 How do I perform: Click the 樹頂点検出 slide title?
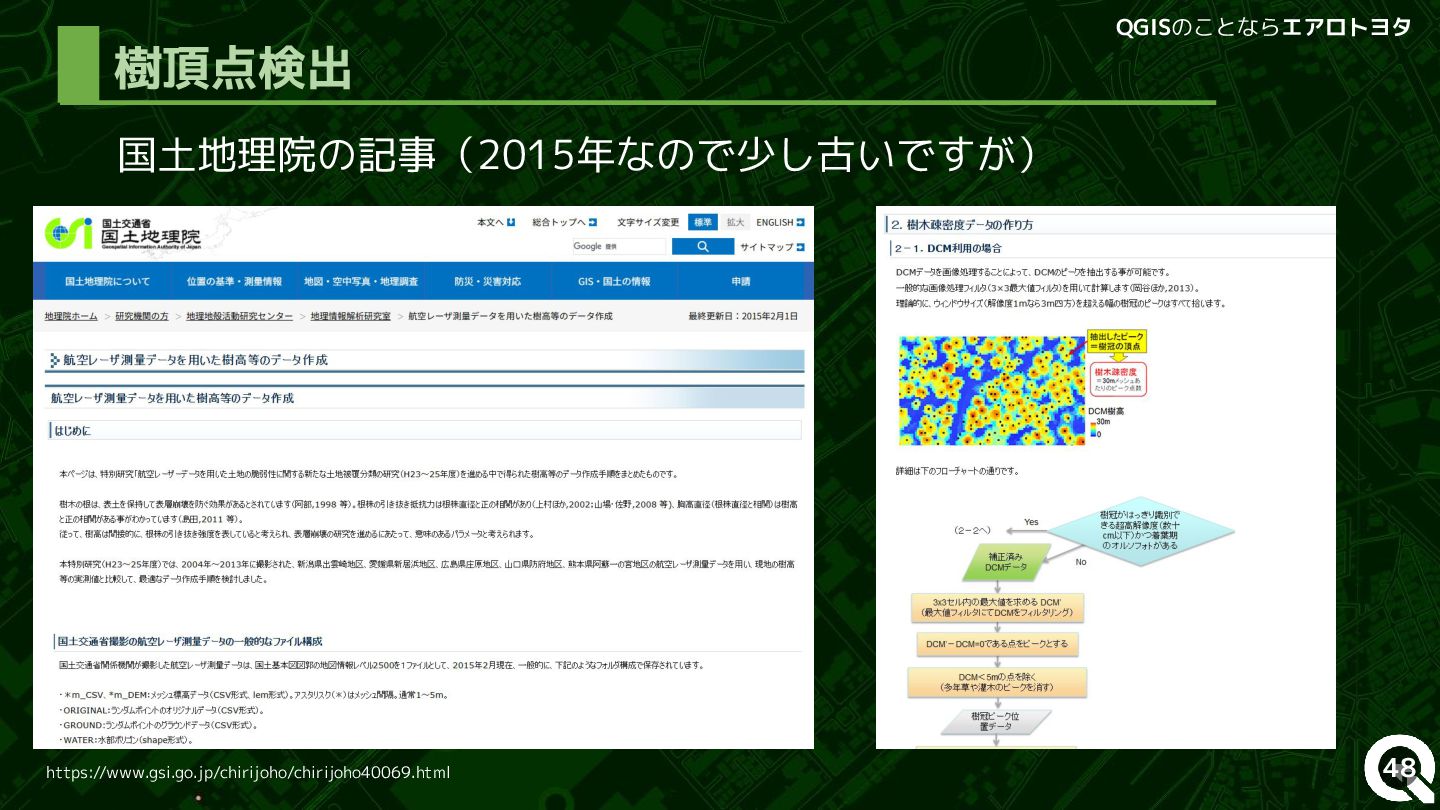pos(233,69)
